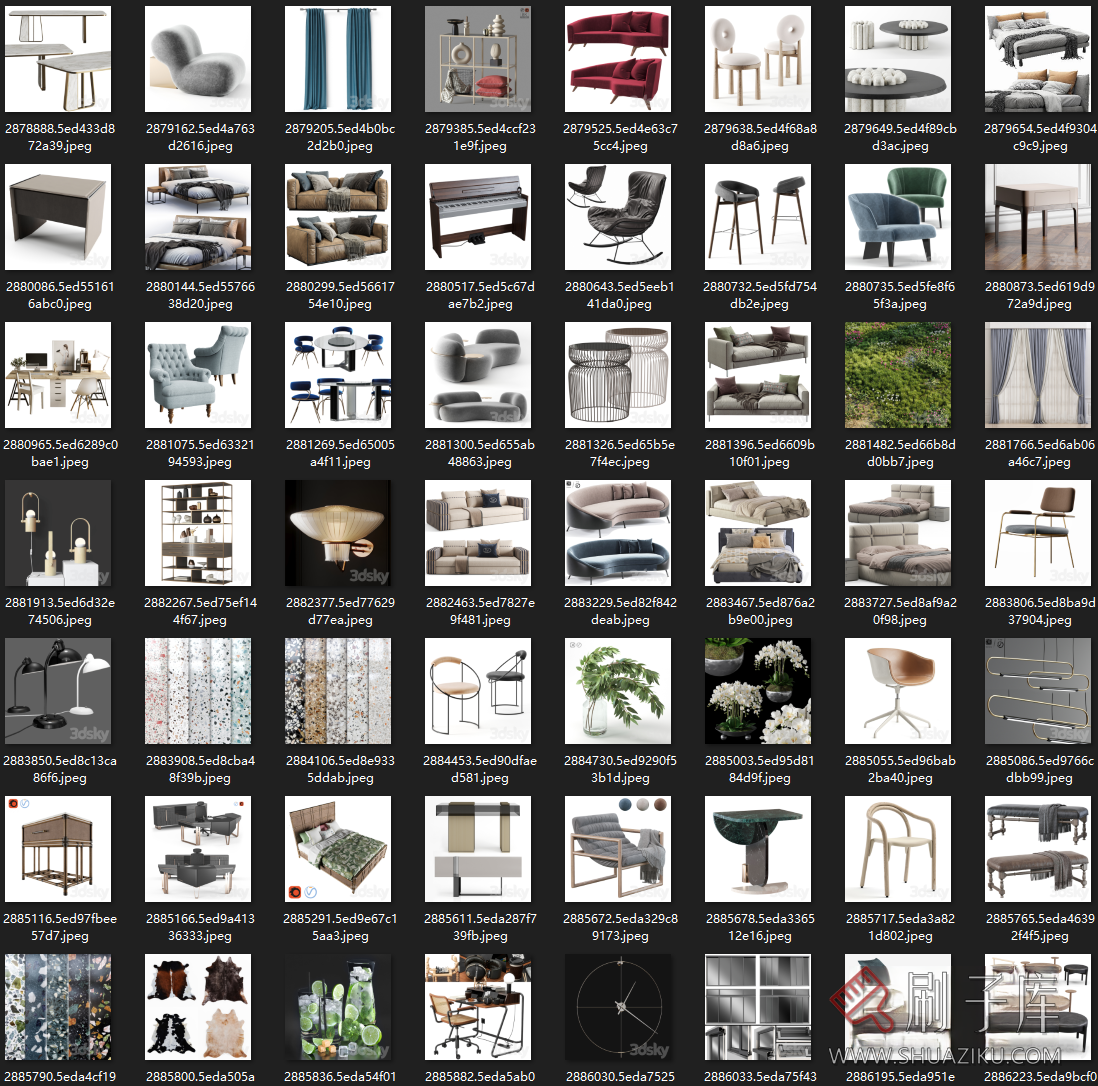
Task: Click the plant in glass vase thumbnail
Action: pos(618,690)
